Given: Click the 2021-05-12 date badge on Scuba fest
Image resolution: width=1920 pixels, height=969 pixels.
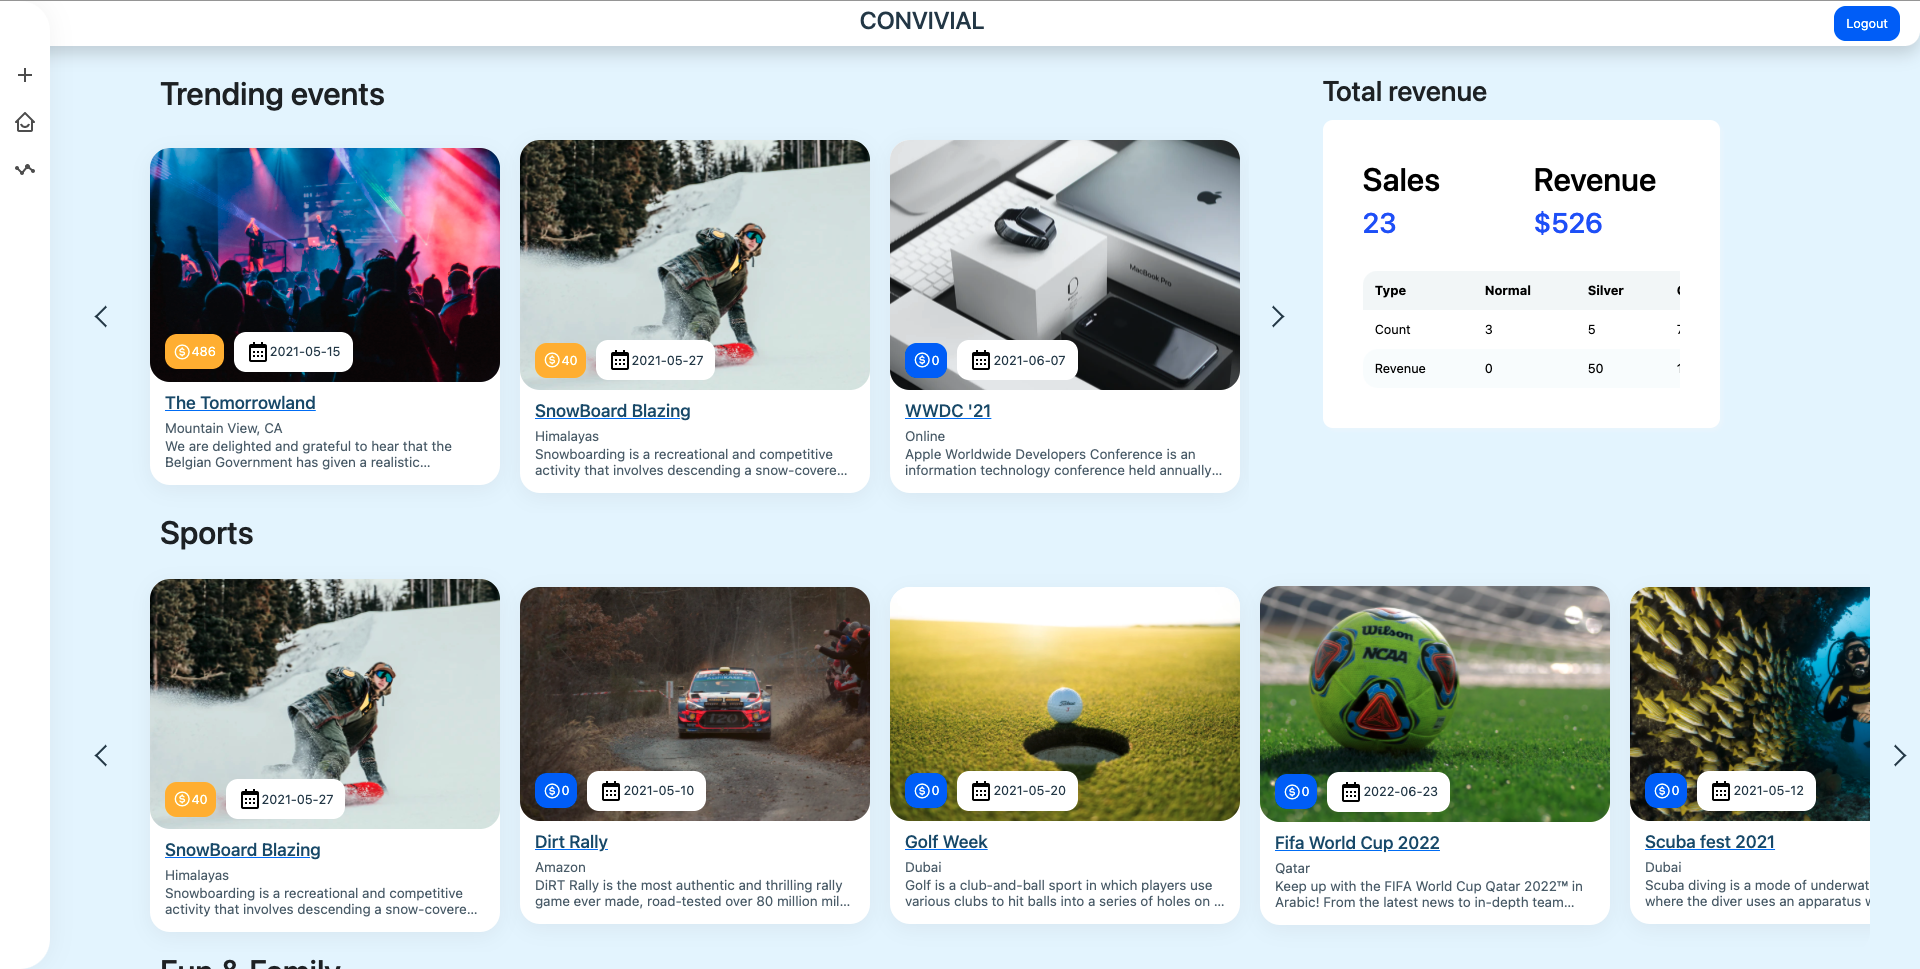Looking at the screenshot, I should click(1757, 791).
